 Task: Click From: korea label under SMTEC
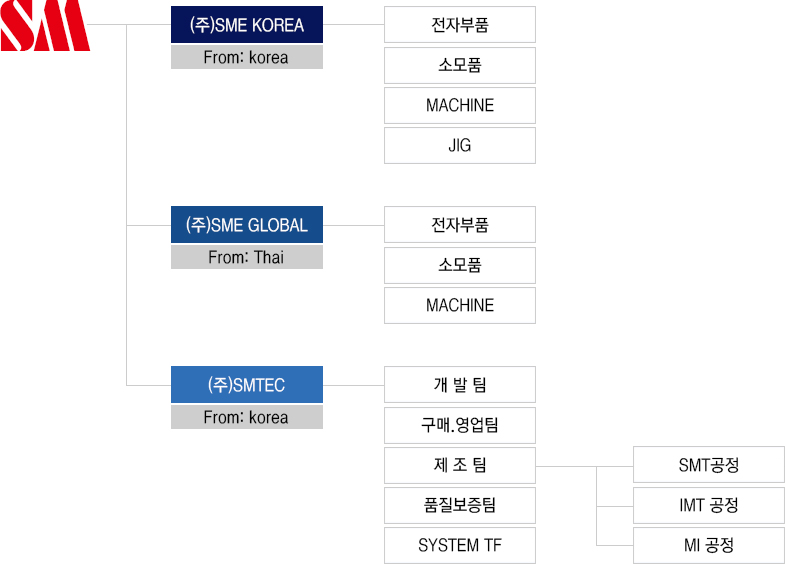(247, 417)
